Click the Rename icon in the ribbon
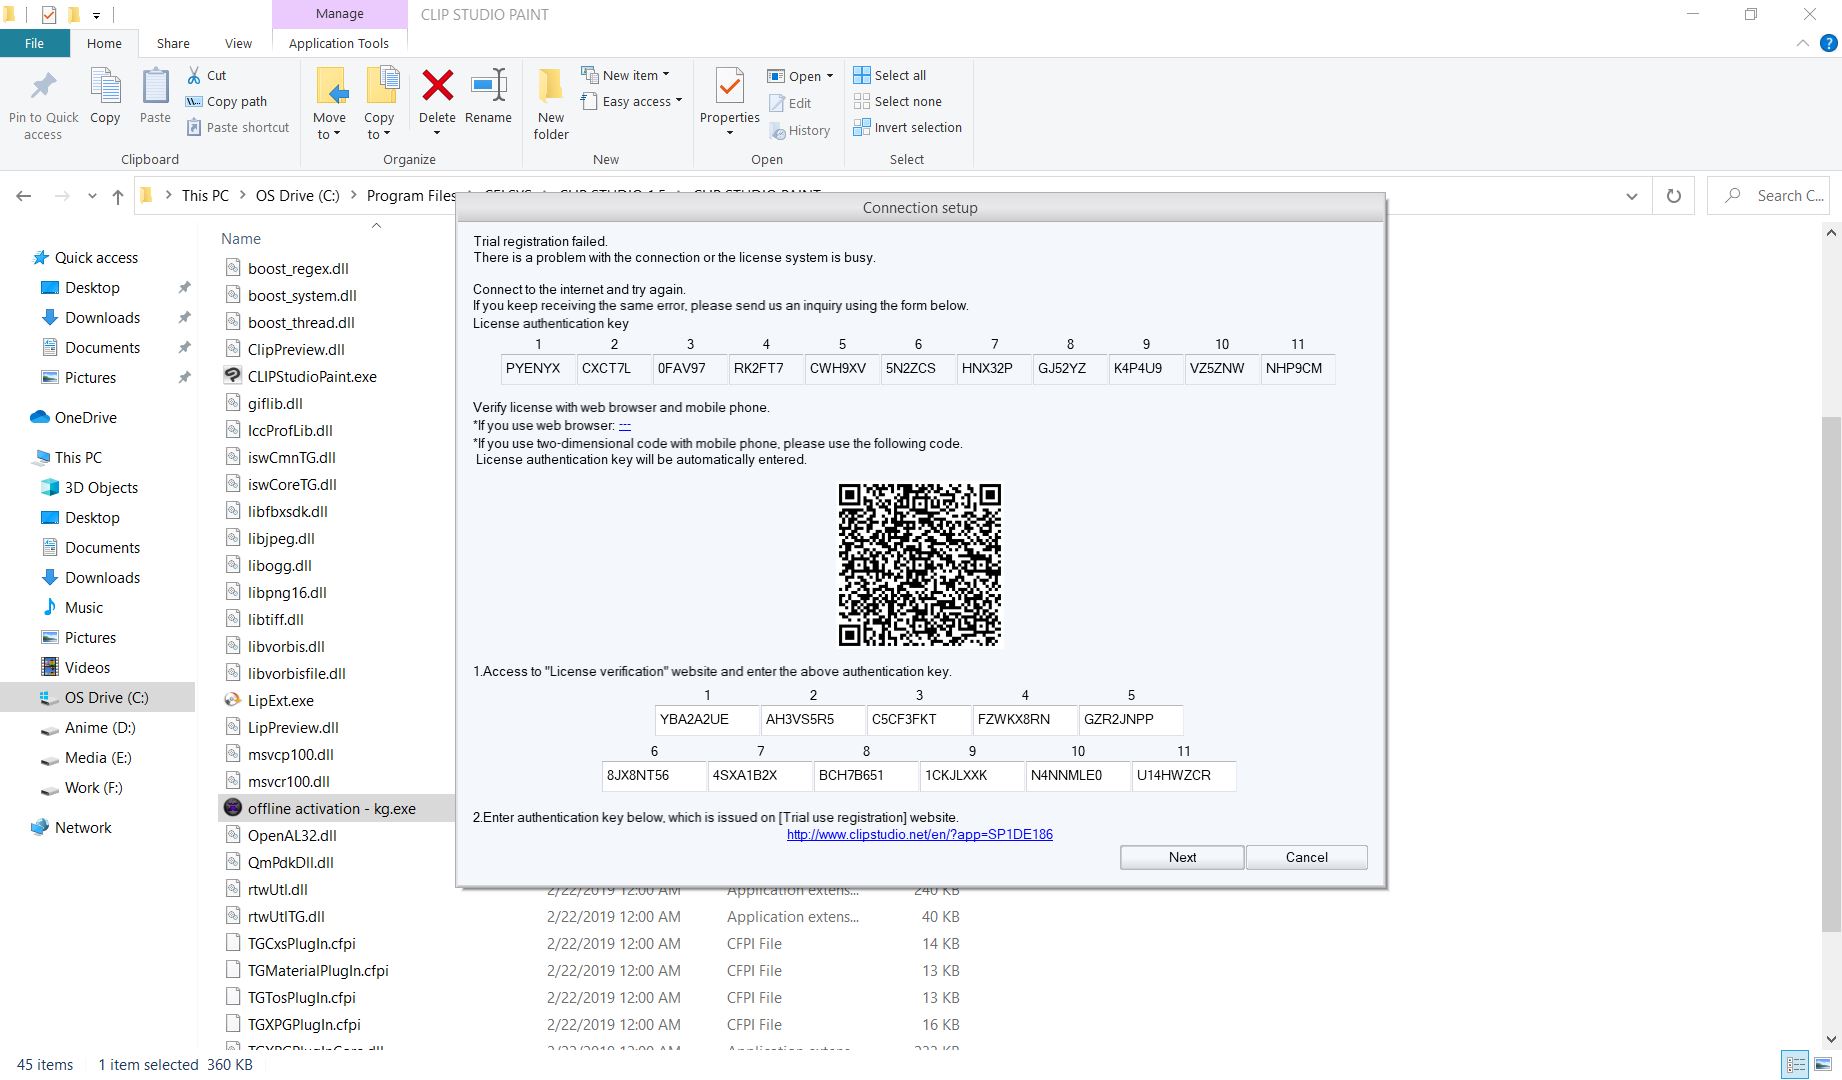The height and width of the screenshot is (1080, 1842). click(x=488, y=87)
